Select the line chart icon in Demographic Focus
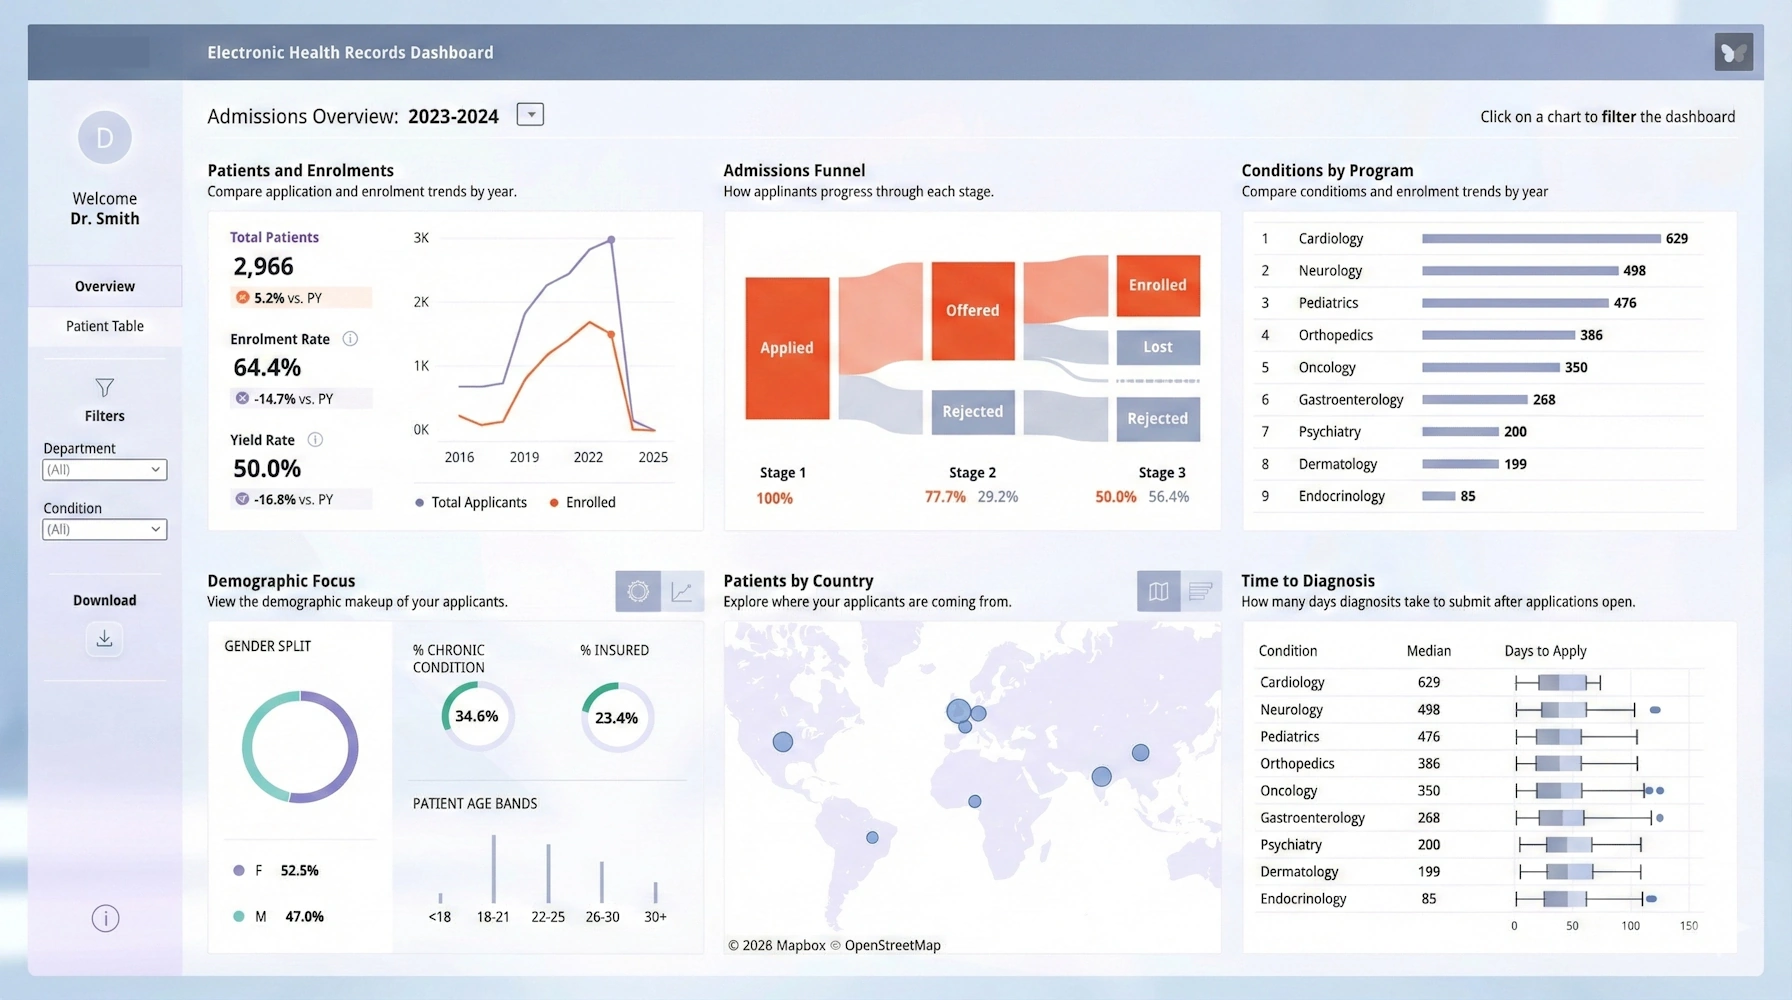 pos(681,591)
